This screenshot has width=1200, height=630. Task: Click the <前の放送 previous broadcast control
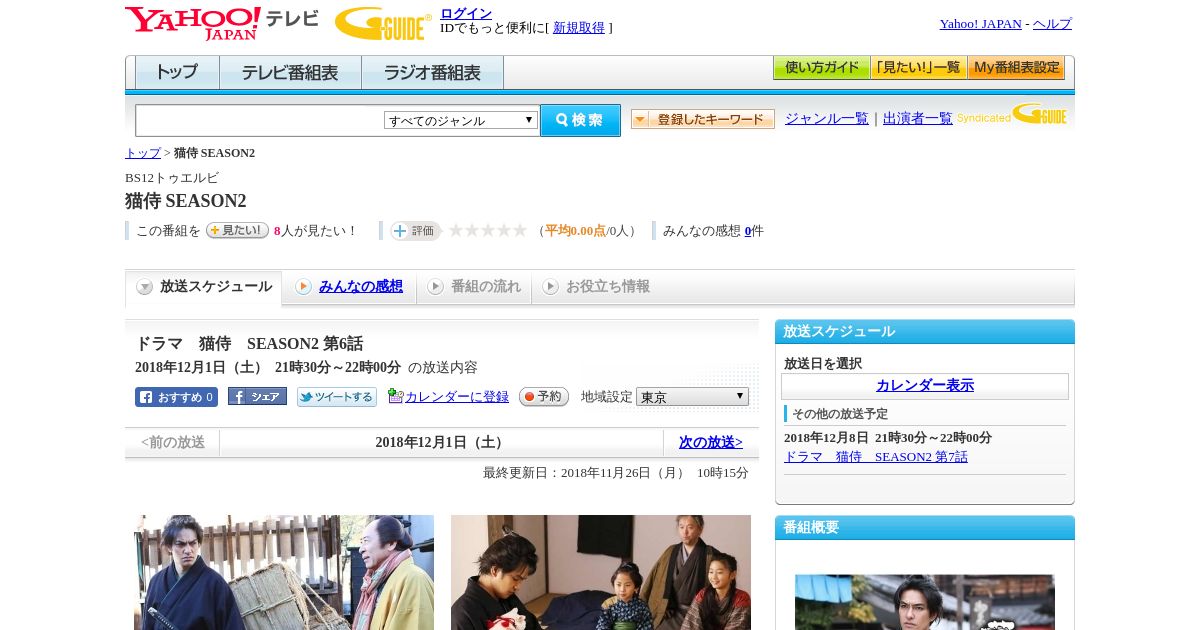173,442
